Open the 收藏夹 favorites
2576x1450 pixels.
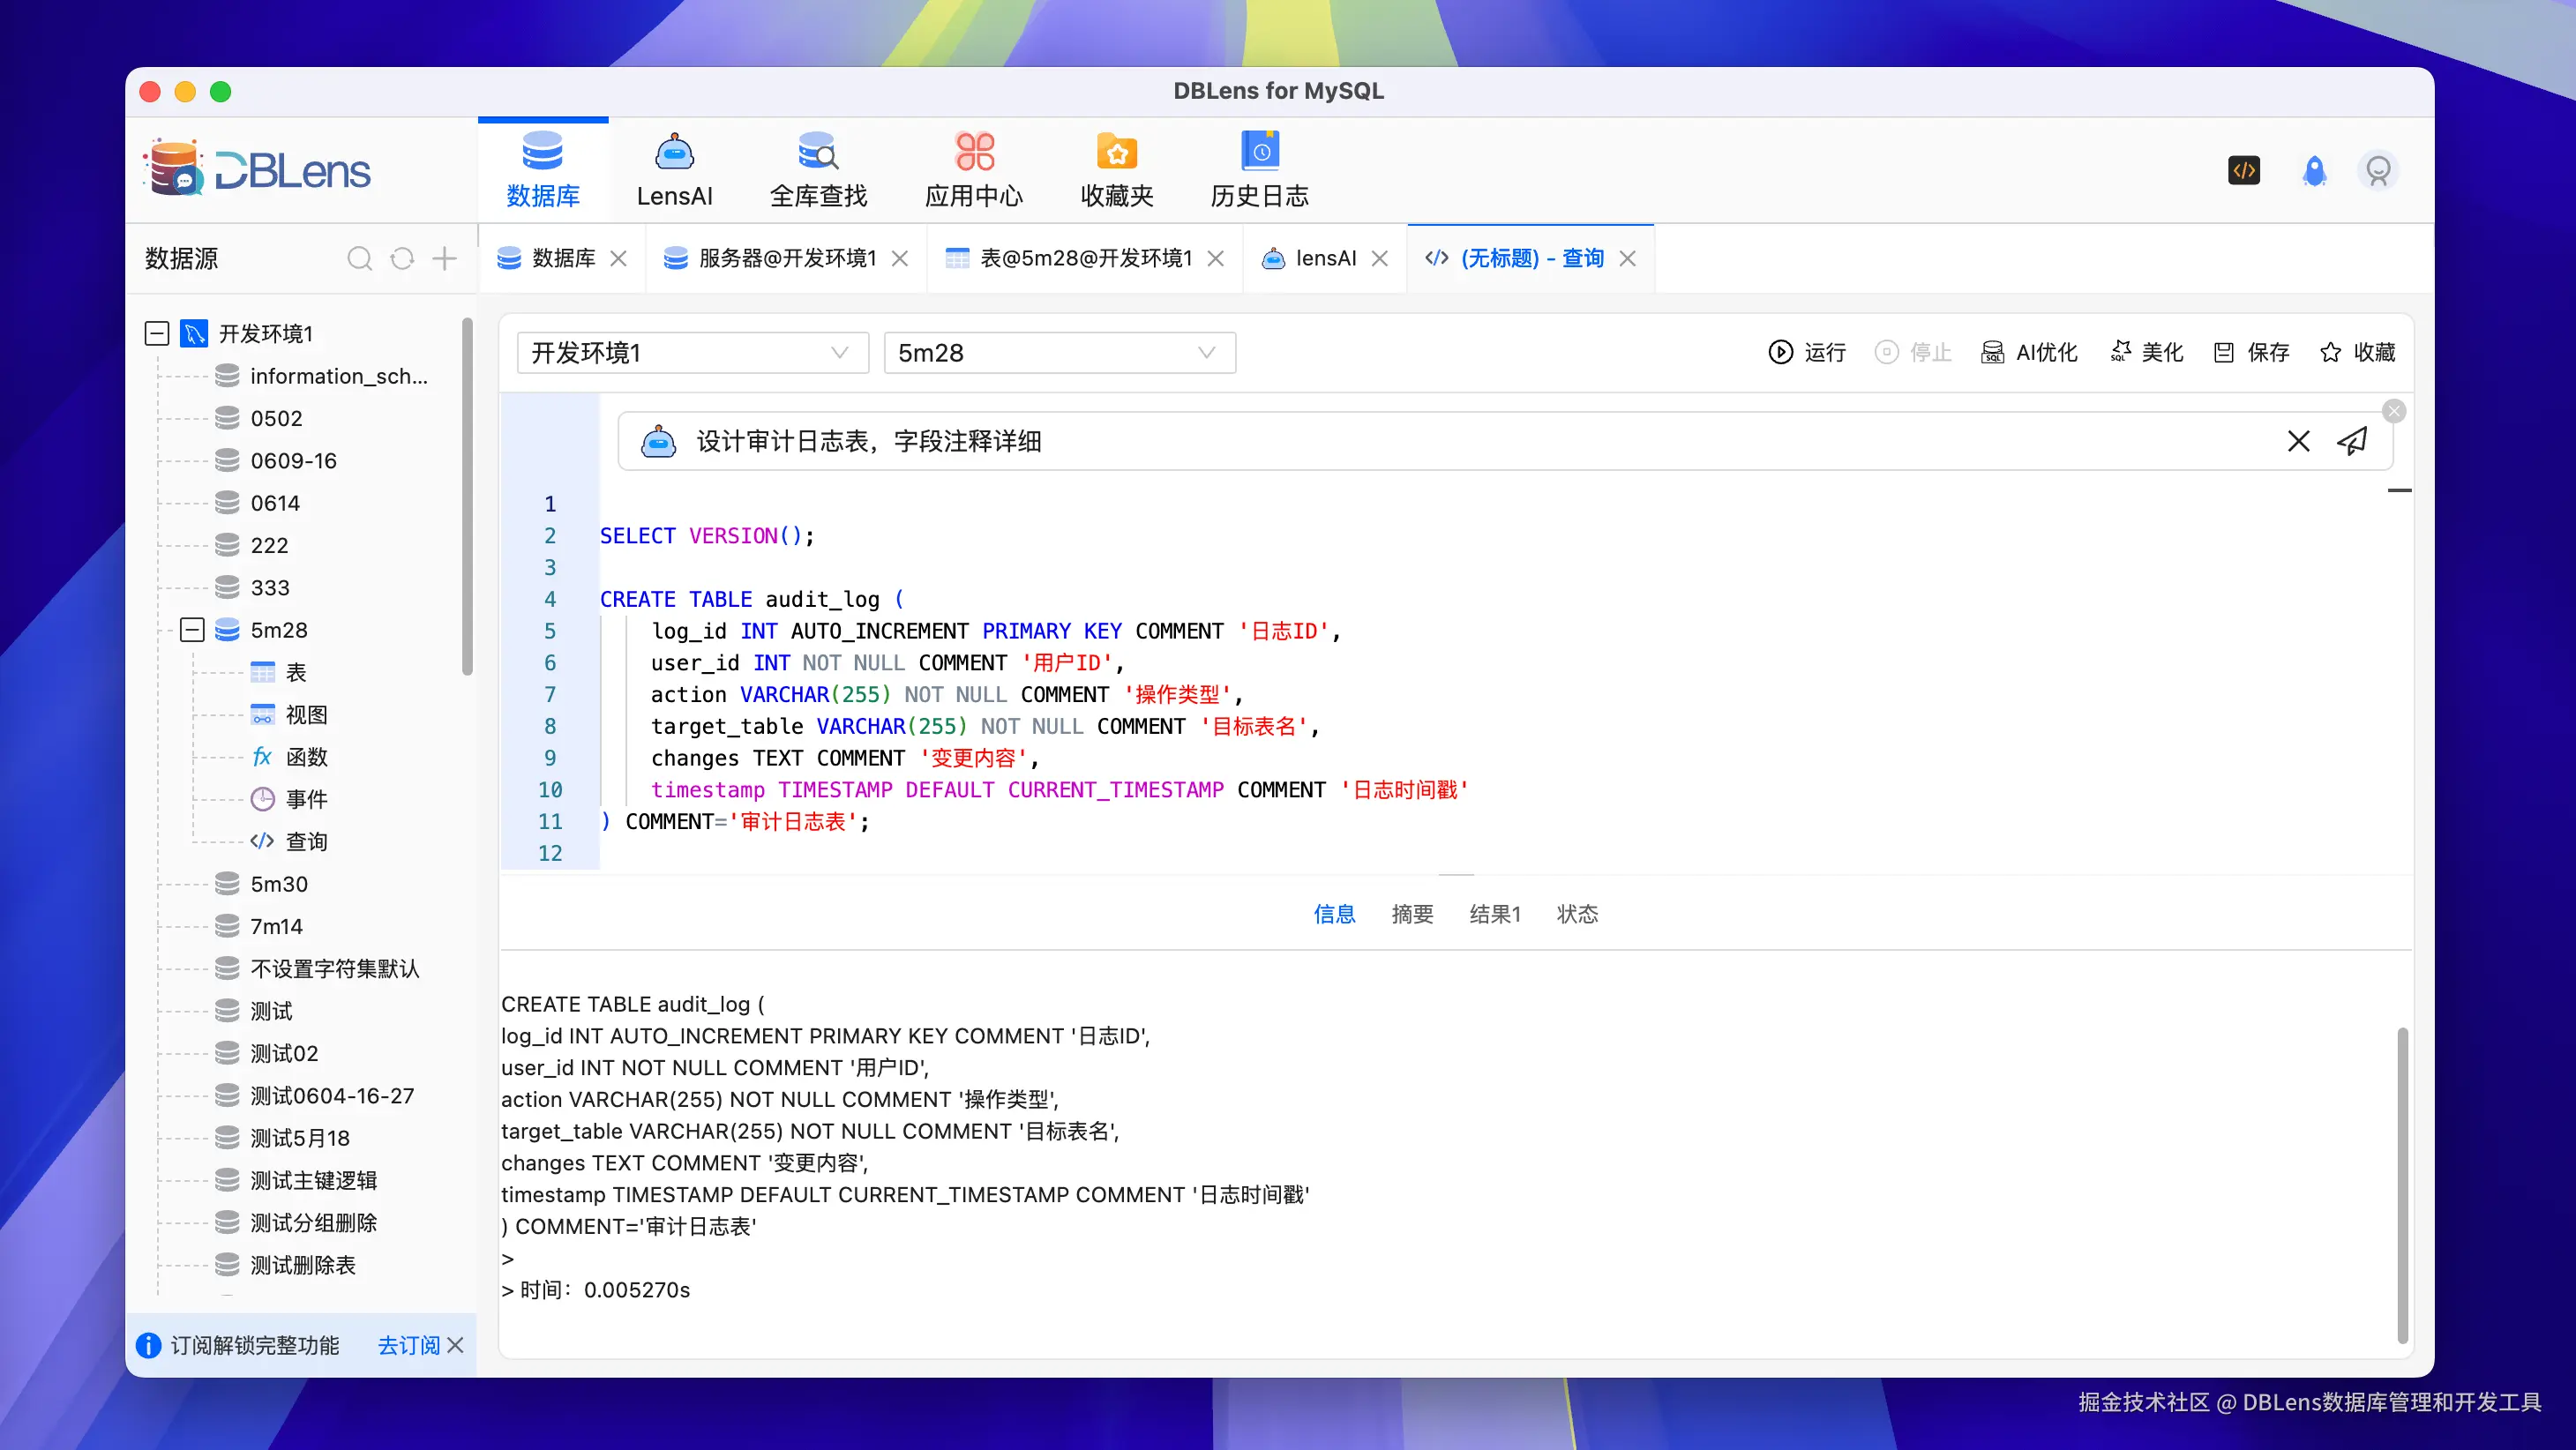[x=1117, y=168]
